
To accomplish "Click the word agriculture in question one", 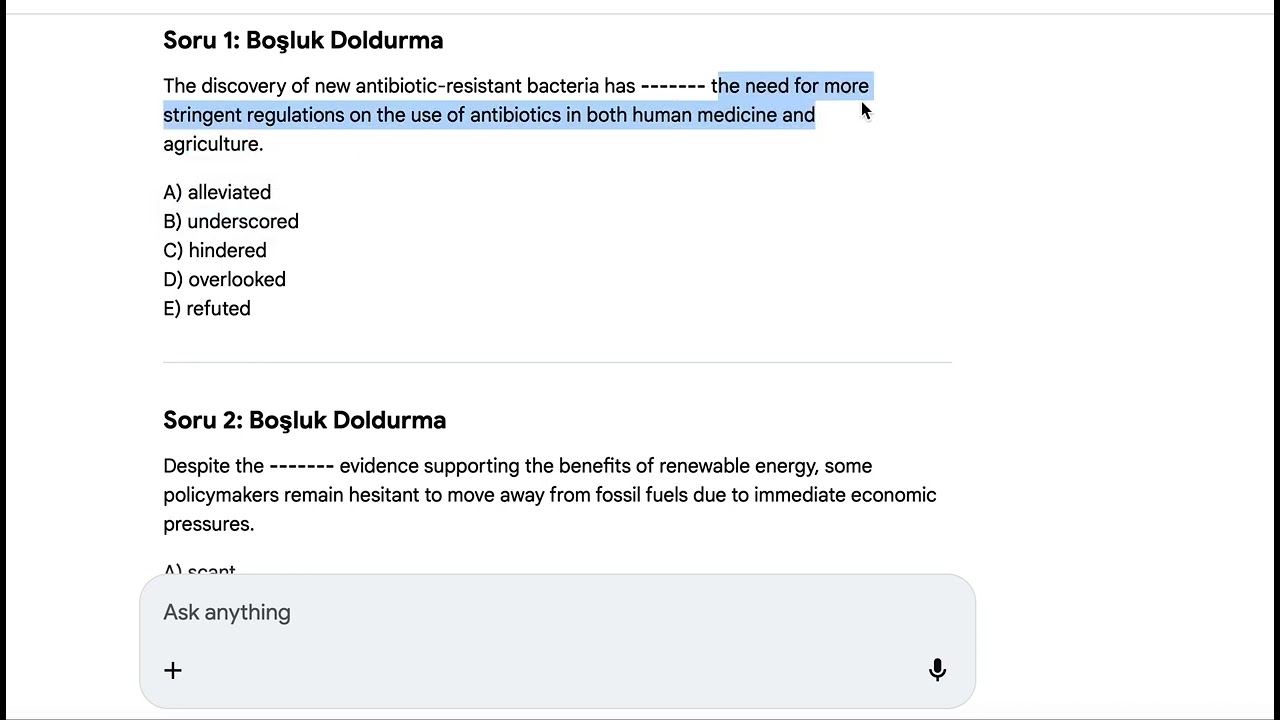I will [x=211, y=144].
